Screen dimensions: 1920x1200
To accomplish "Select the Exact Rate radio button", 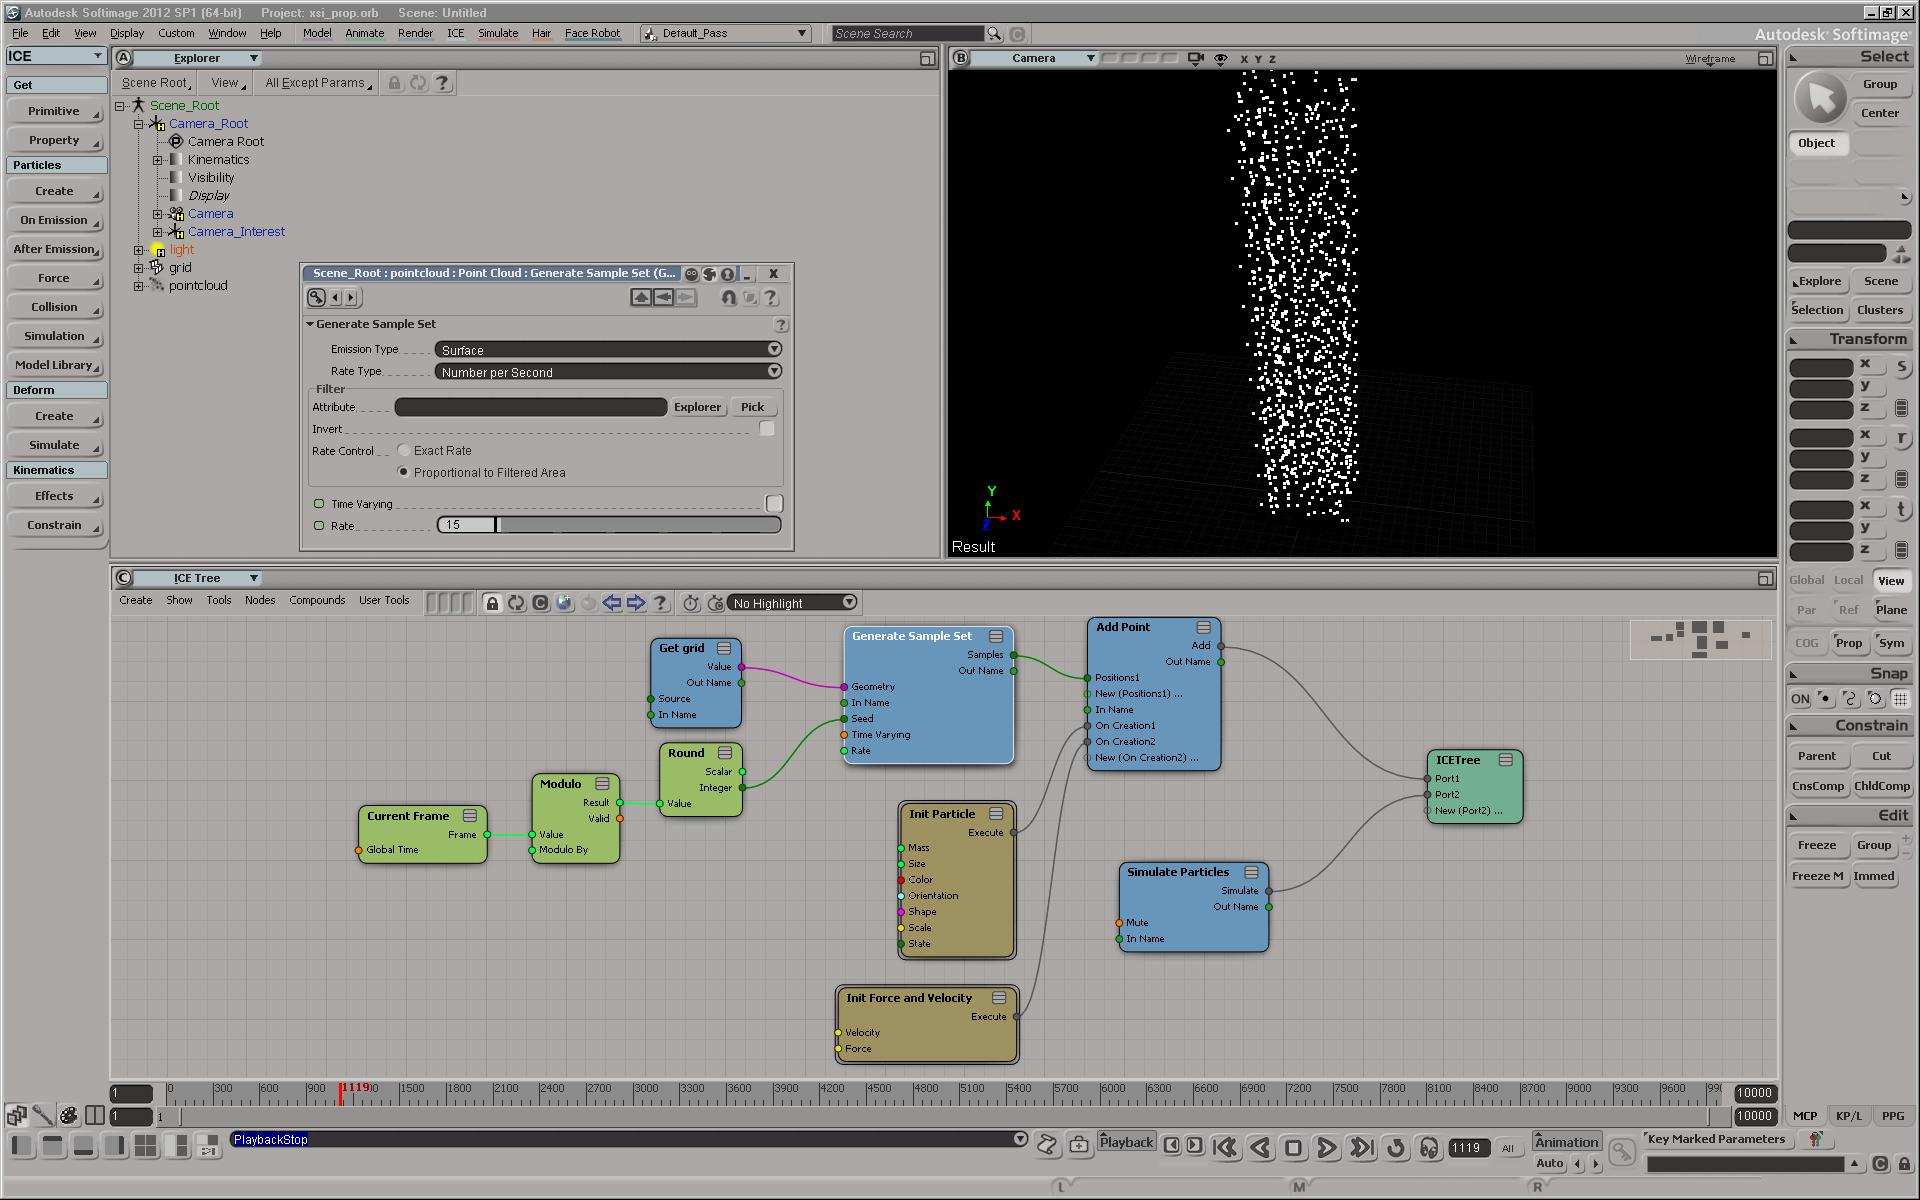I will point(404,451).
